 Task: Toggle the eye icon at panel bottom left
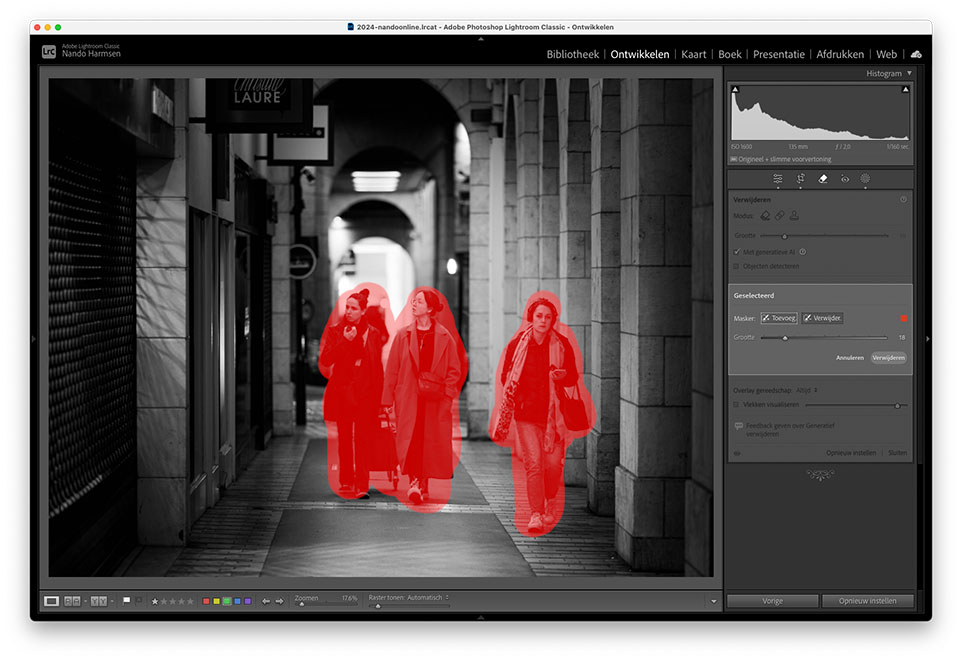pyautogui.click(x=737, y=453)
